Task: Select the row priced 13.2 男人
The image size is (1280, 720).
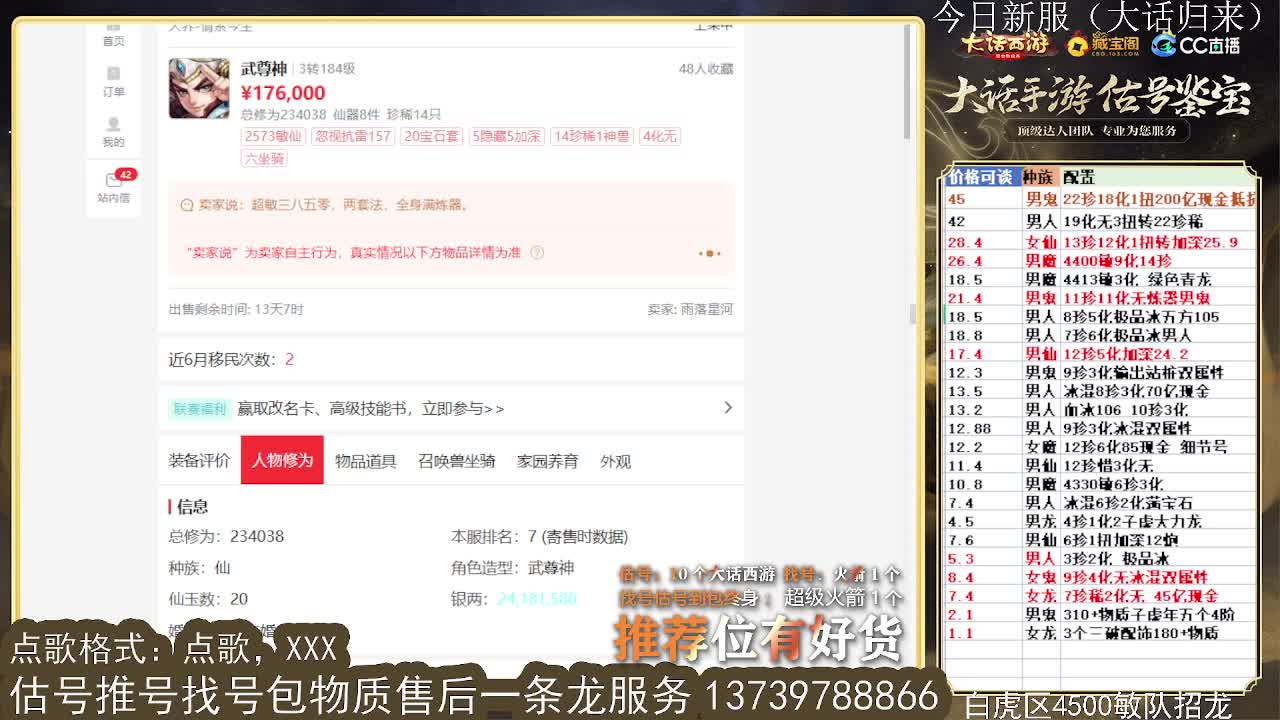Action: 1101,410
